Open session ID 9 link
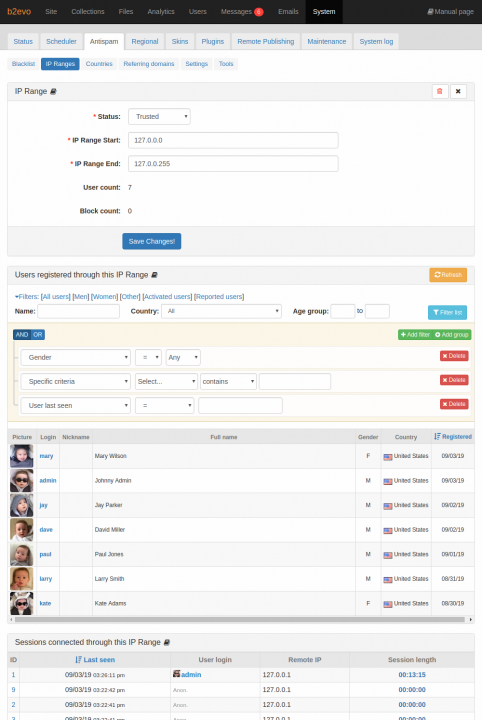482x720 pixels. [x=13, y=690]
